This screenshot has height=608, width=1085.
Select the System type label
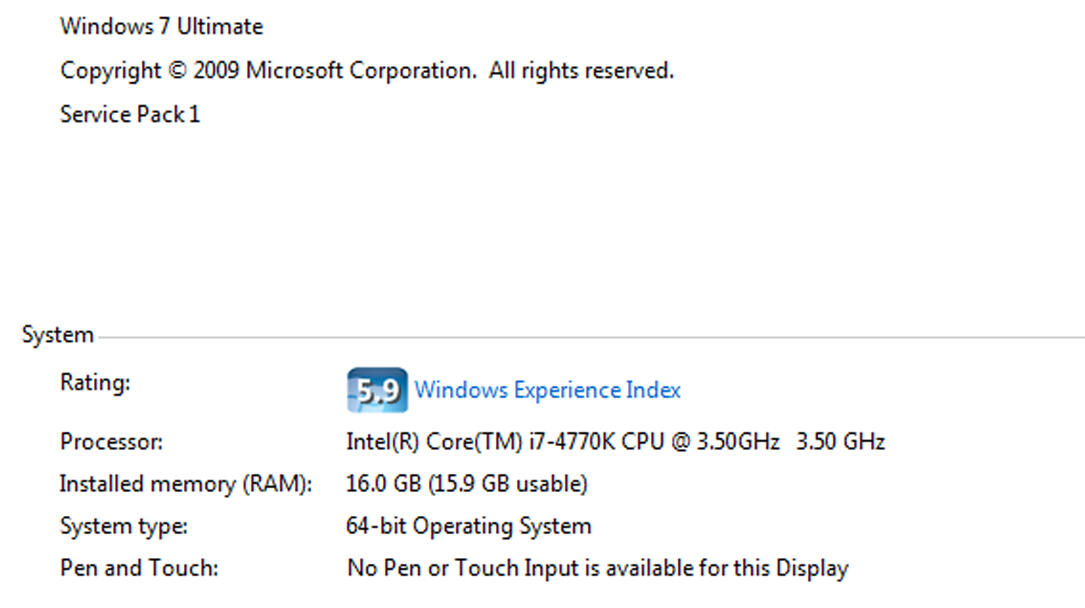click(123, 526)
